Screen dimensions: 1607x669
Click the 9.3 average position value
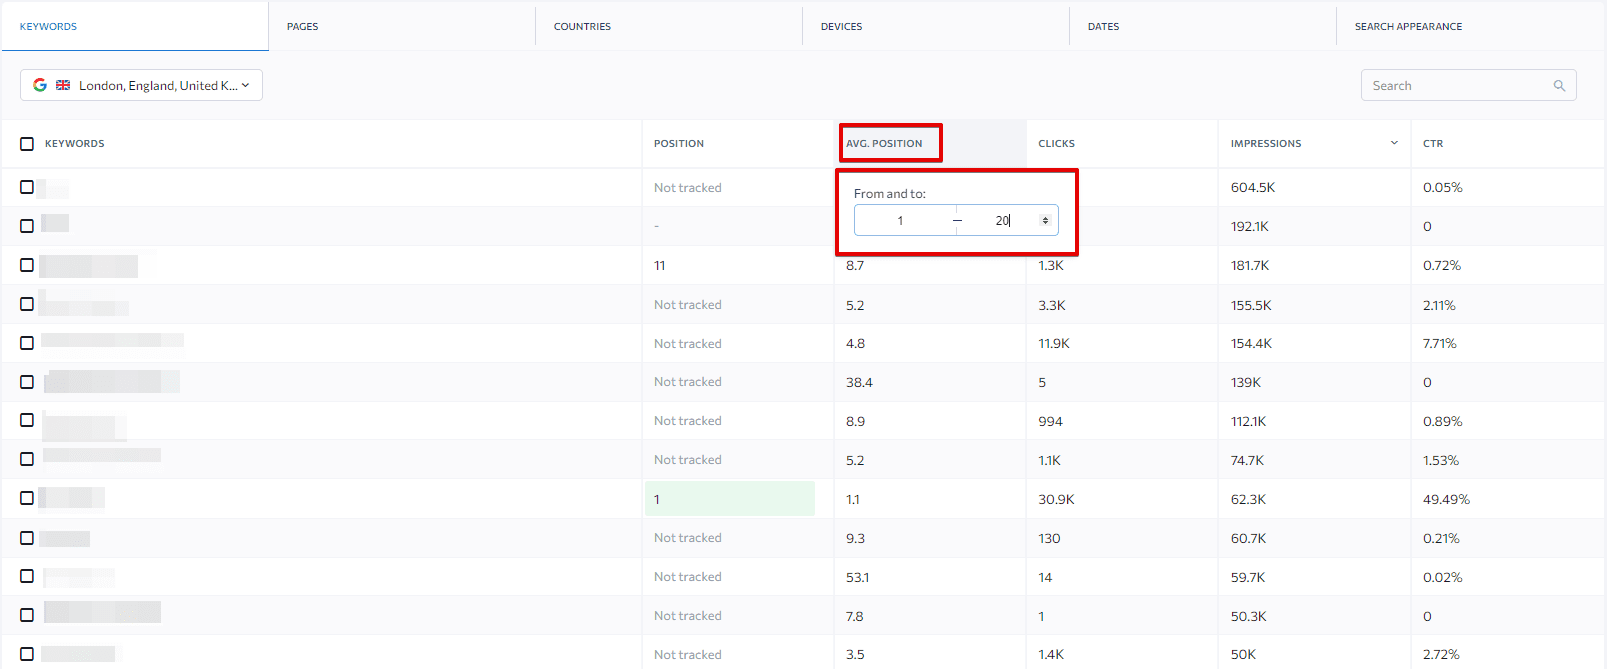(855, 538)
